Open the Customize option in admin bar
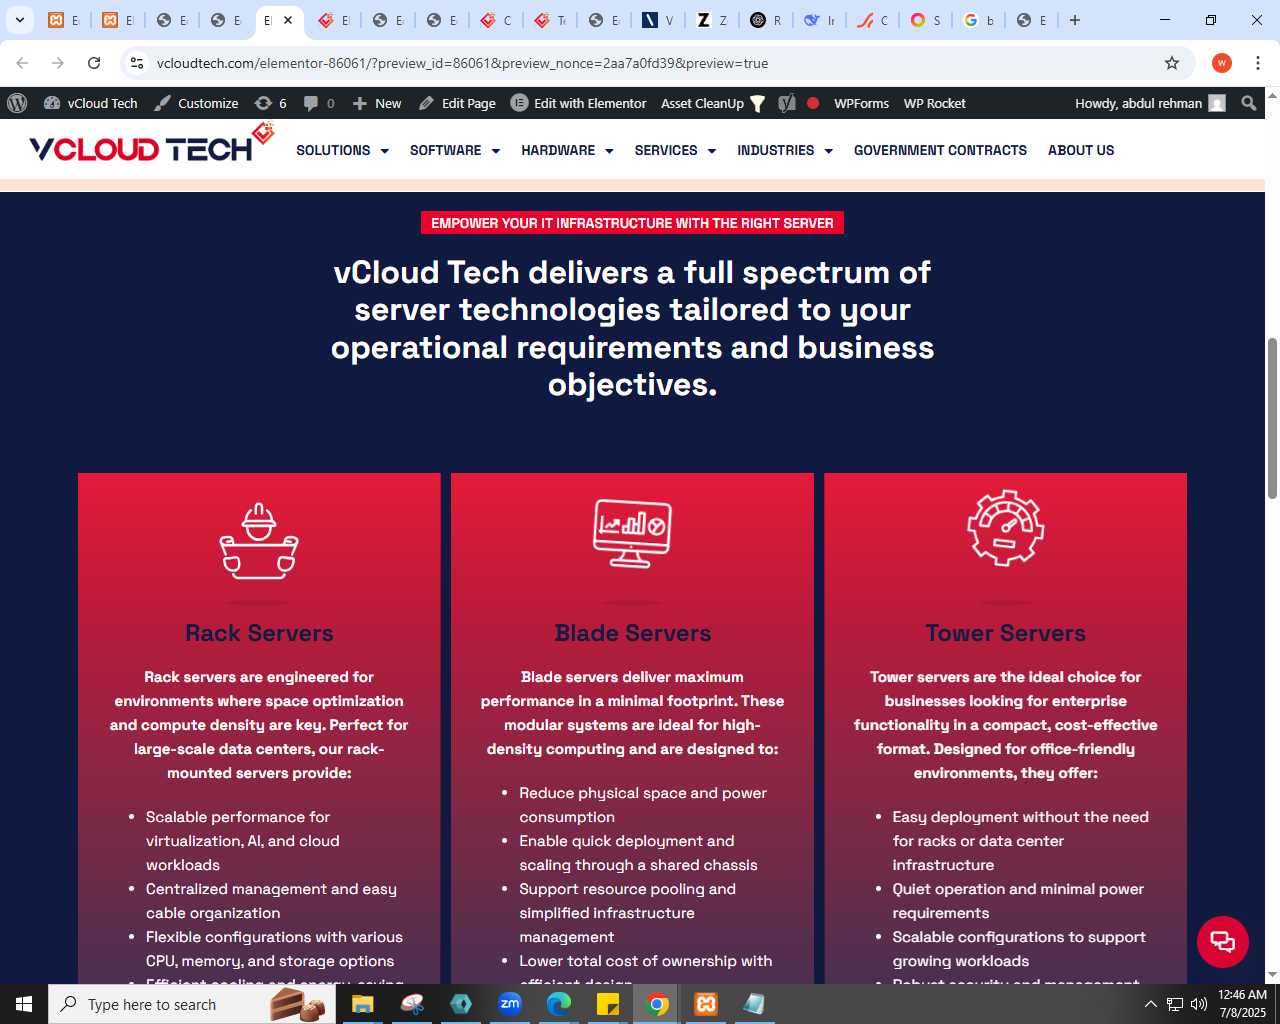 [197, 103]
